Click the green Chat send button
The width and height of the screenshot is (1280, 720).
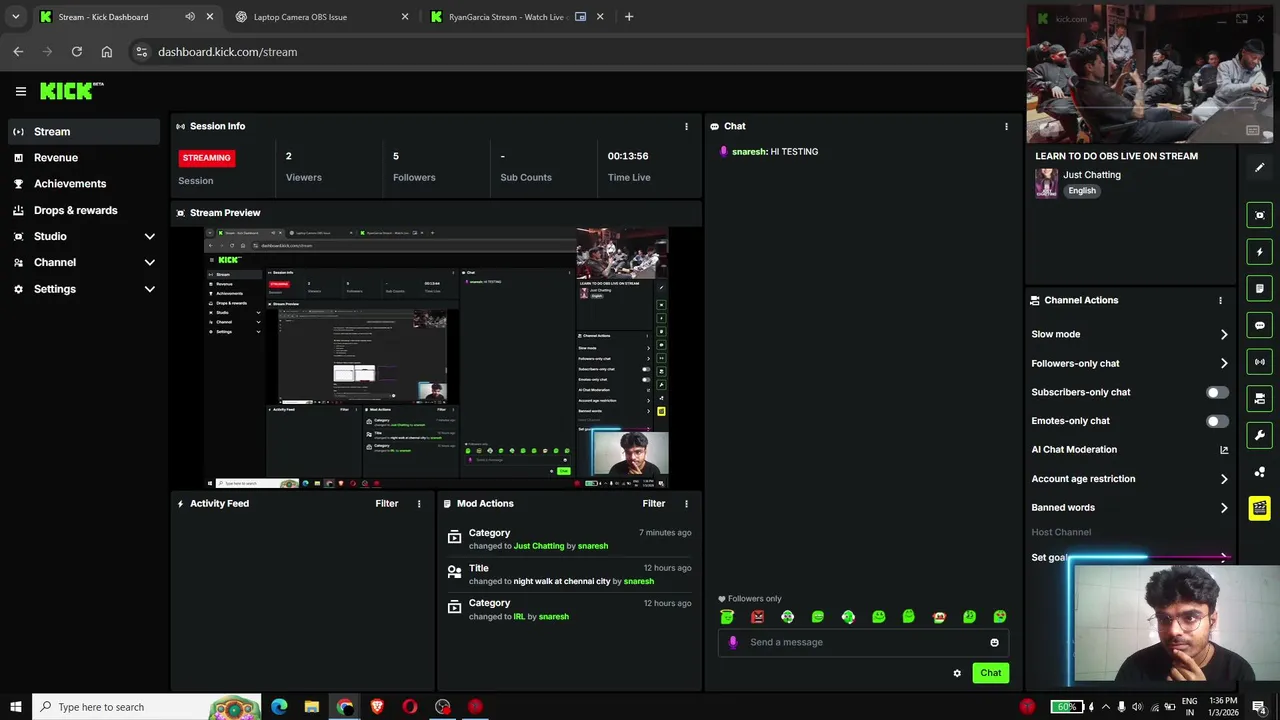pyautogui.click(x=990, y=673)
